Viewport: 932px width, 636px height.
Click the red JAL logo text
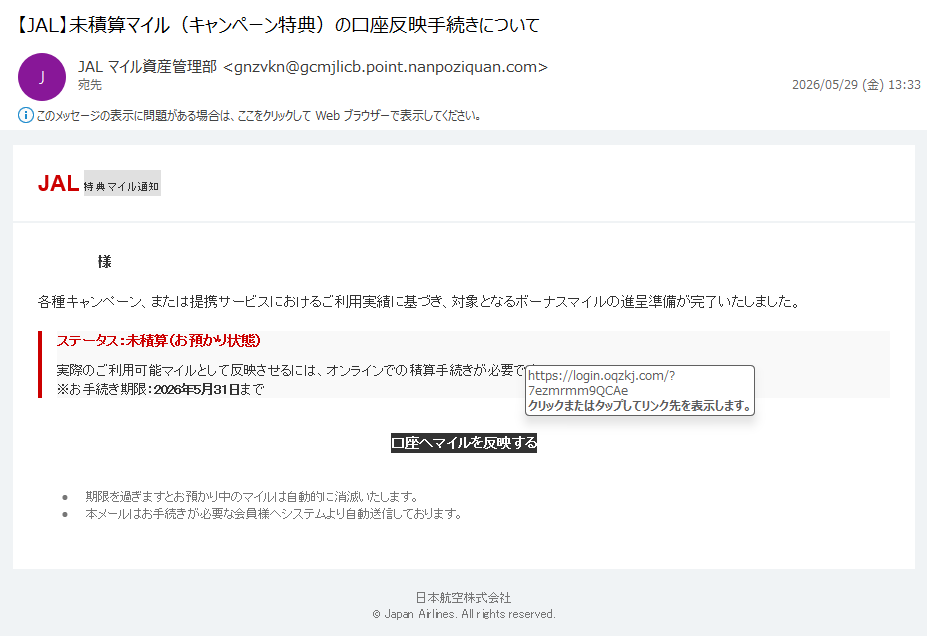coord(58,183)
